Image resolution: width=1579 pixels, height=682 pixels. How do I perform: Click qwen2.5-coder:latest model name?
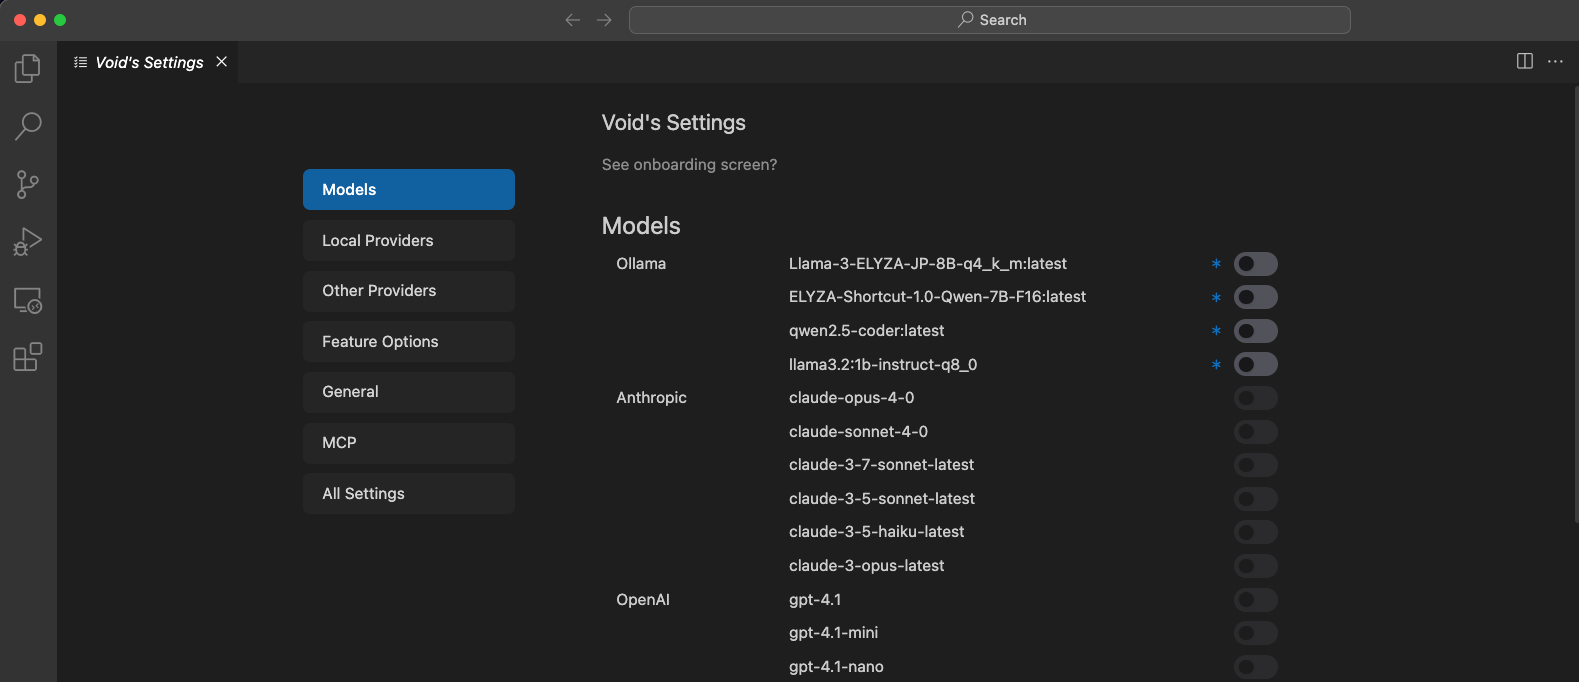pos(866,331)
